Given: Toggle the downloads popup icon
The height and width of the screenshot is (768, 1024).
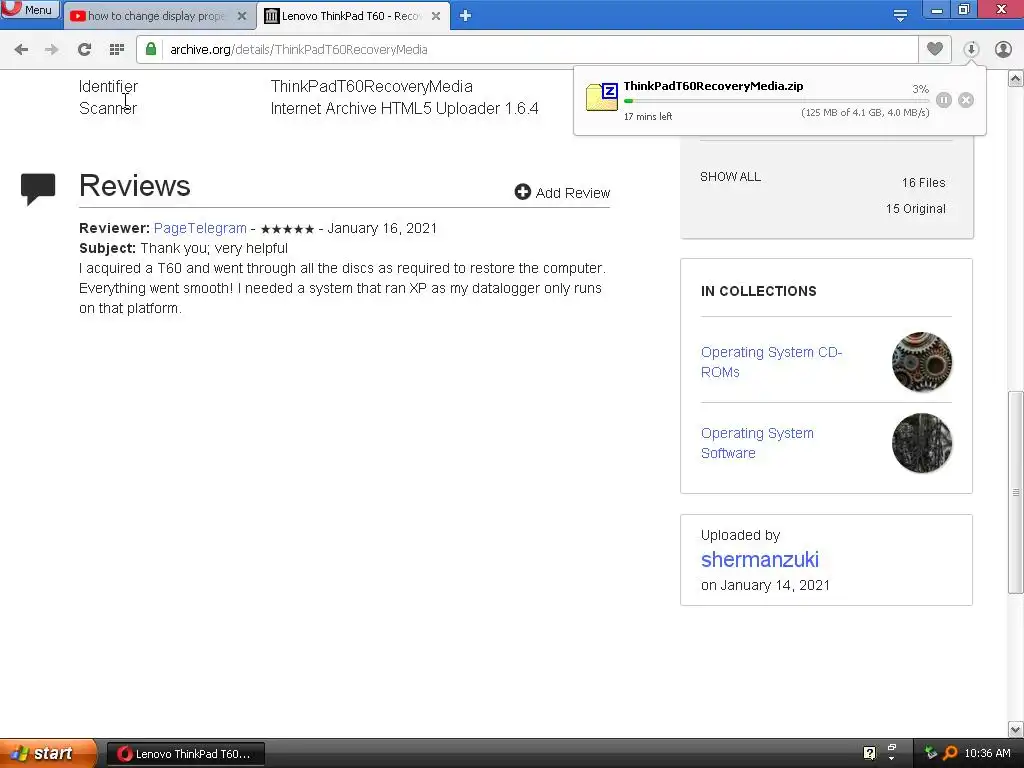Looking at the screenshot, I should pos(971,49).
